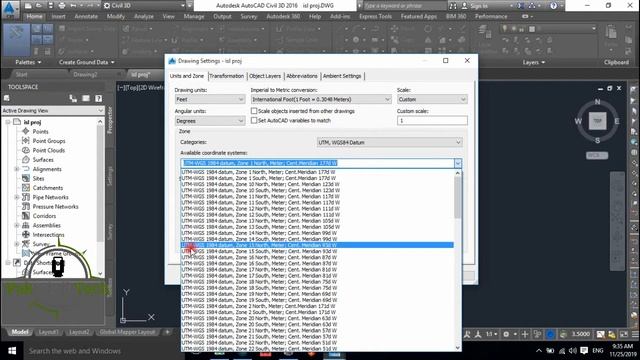
Task: Select Pipe Networks in the Toolspace tree
Action: coord(51,197)
